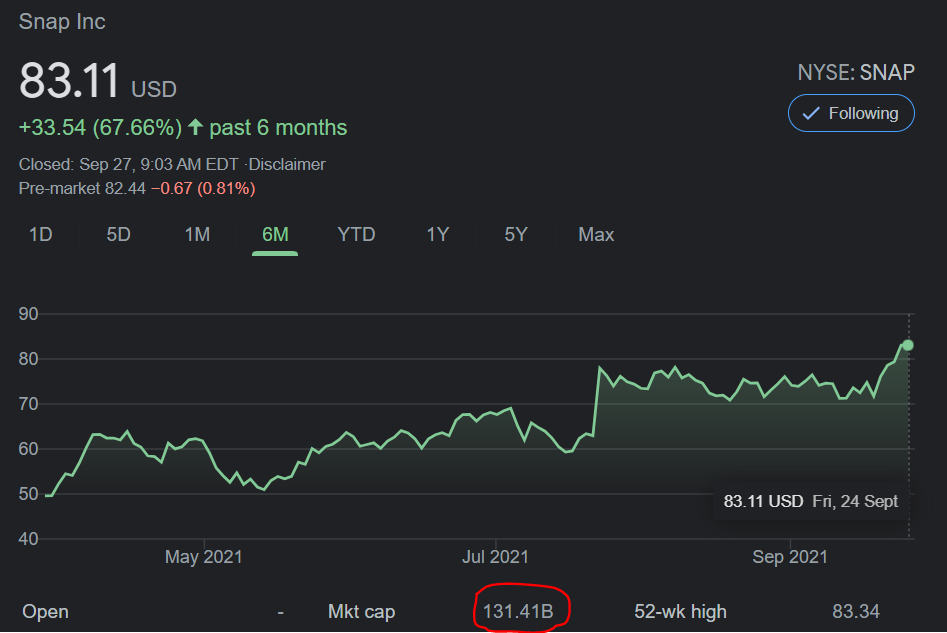This screenshot has height=633, width=947.
Task: Select the 1Y time range tab
Action: [x=438, y=234]
